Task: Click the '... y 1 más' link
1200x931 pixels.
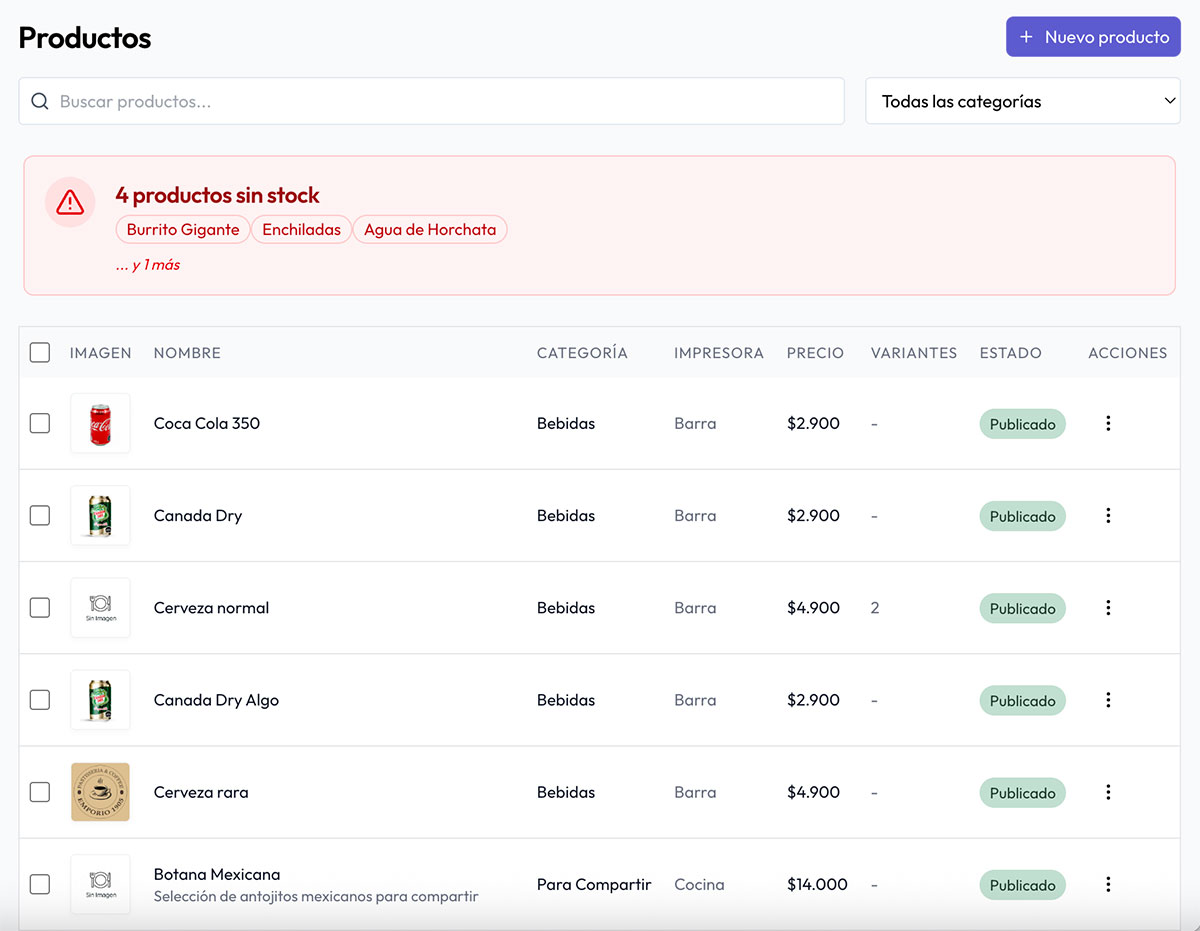Action: [x=148, y=265]
